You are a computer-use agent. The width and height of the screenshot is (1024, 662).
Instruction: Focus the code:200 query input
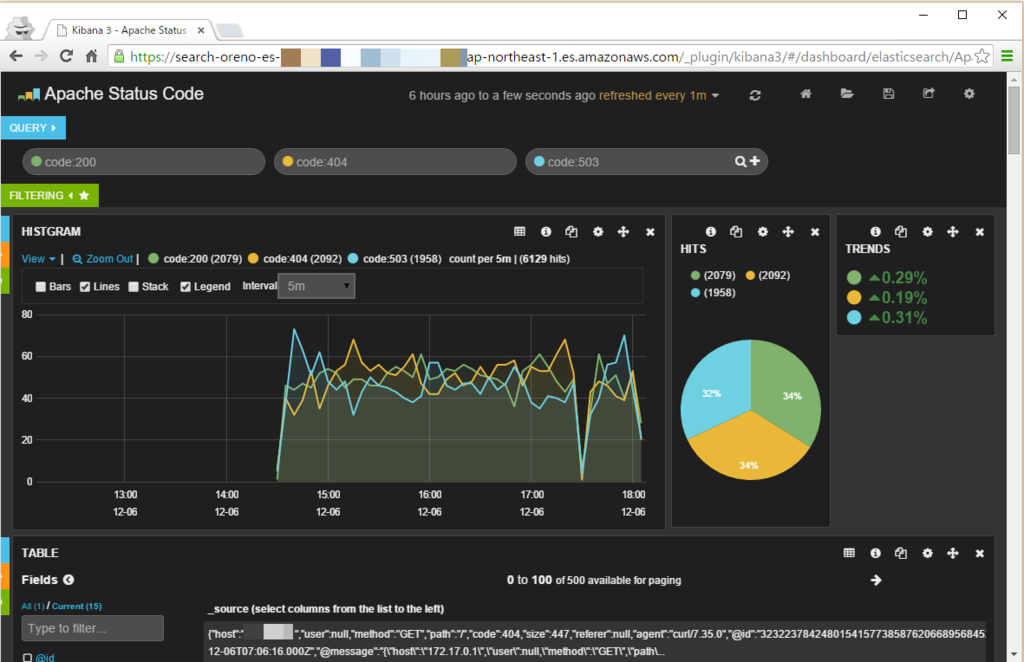(144, 161)
